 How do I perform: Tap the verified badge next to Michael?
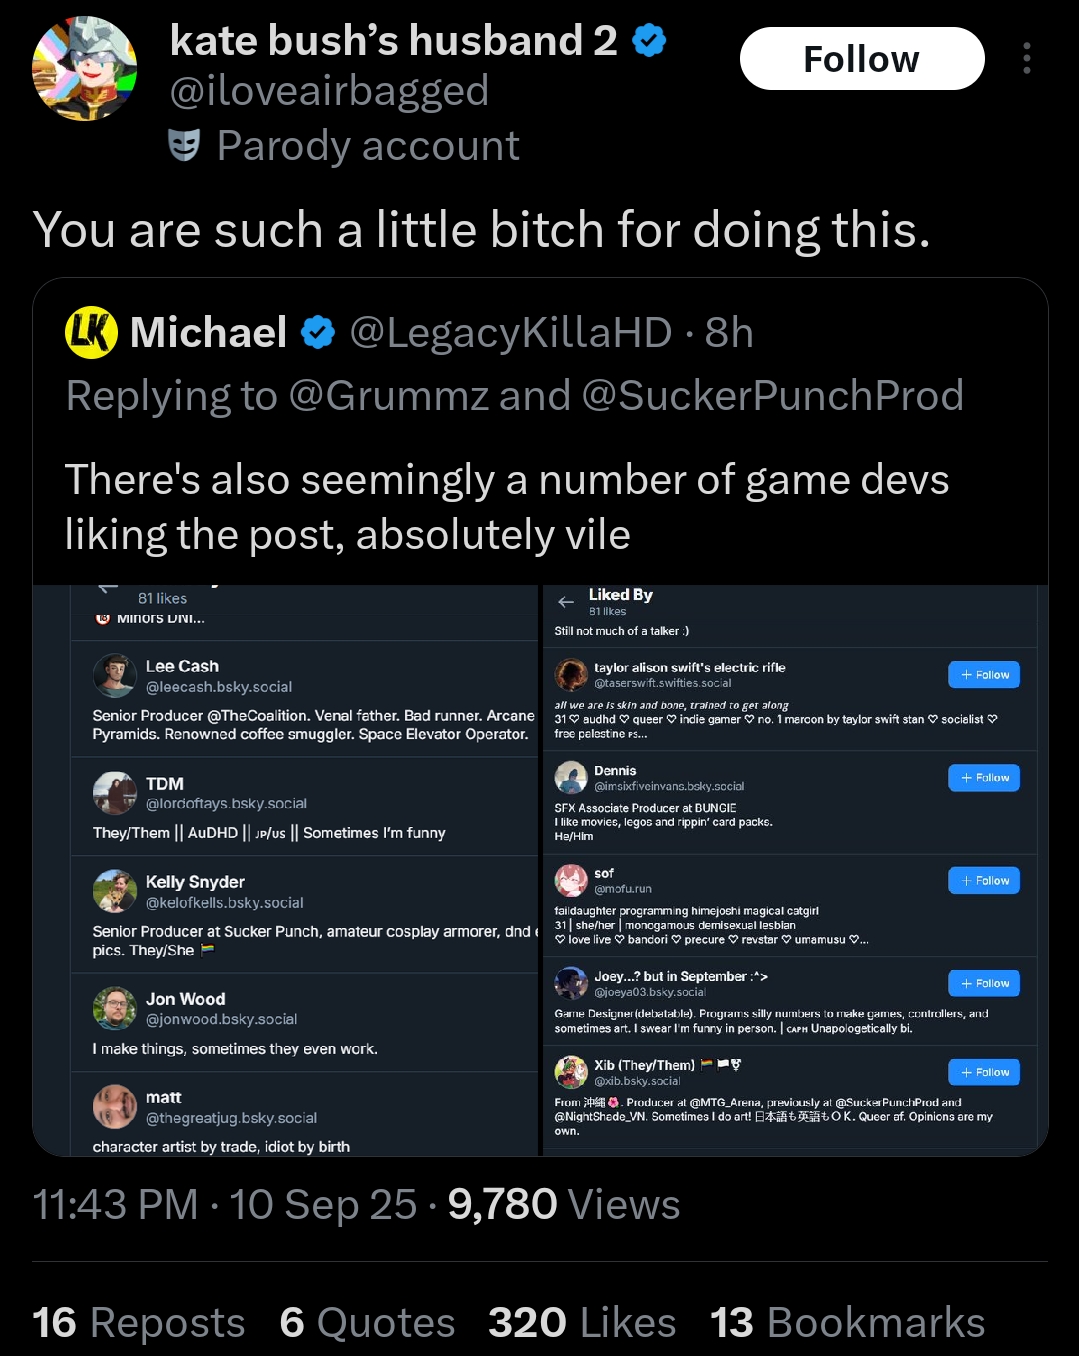318,333
